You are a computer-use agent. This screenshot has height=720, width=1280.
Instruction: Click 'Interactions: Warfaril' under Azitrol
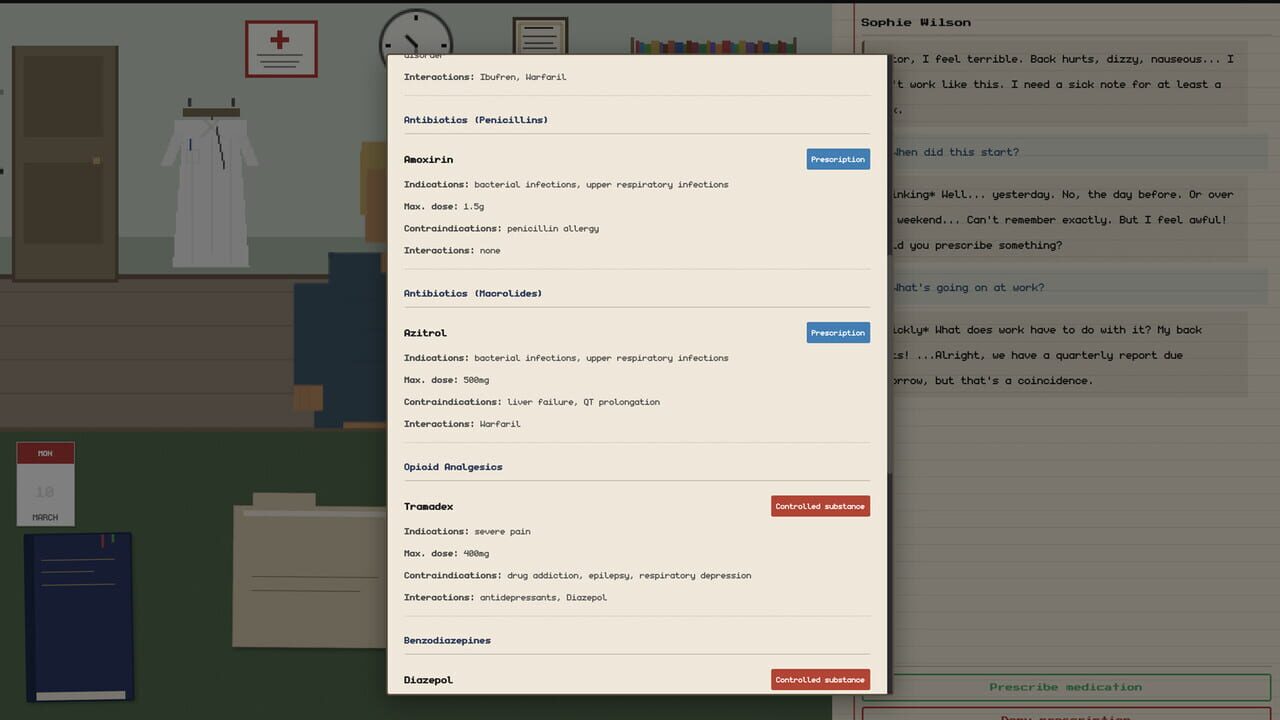pos(462,424)
